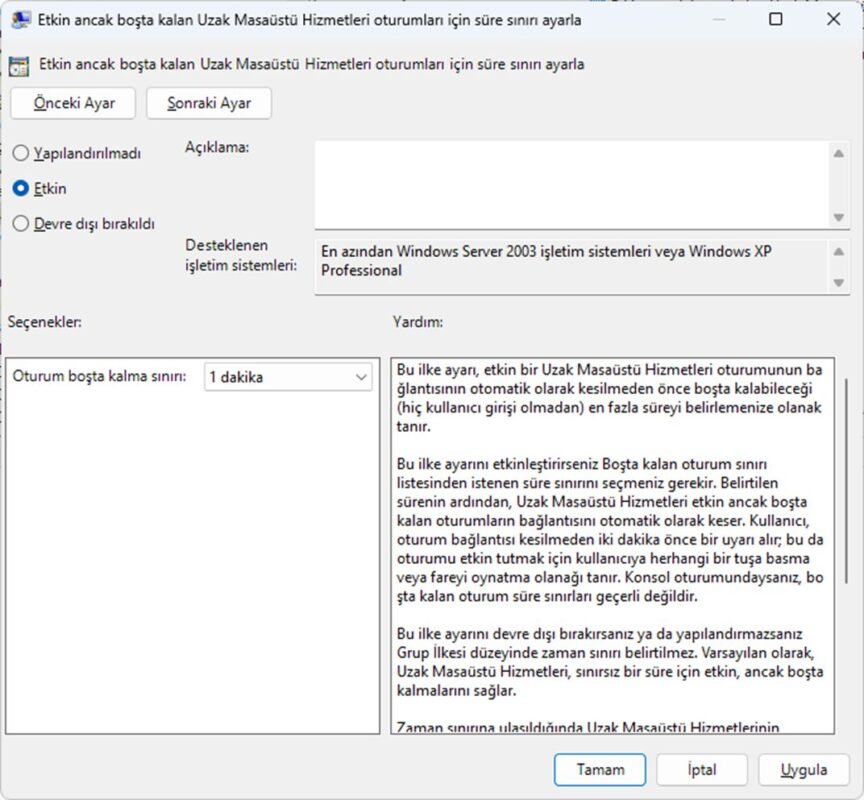
Task: Apply changes with the Uygula button
Action: point(804,770)
